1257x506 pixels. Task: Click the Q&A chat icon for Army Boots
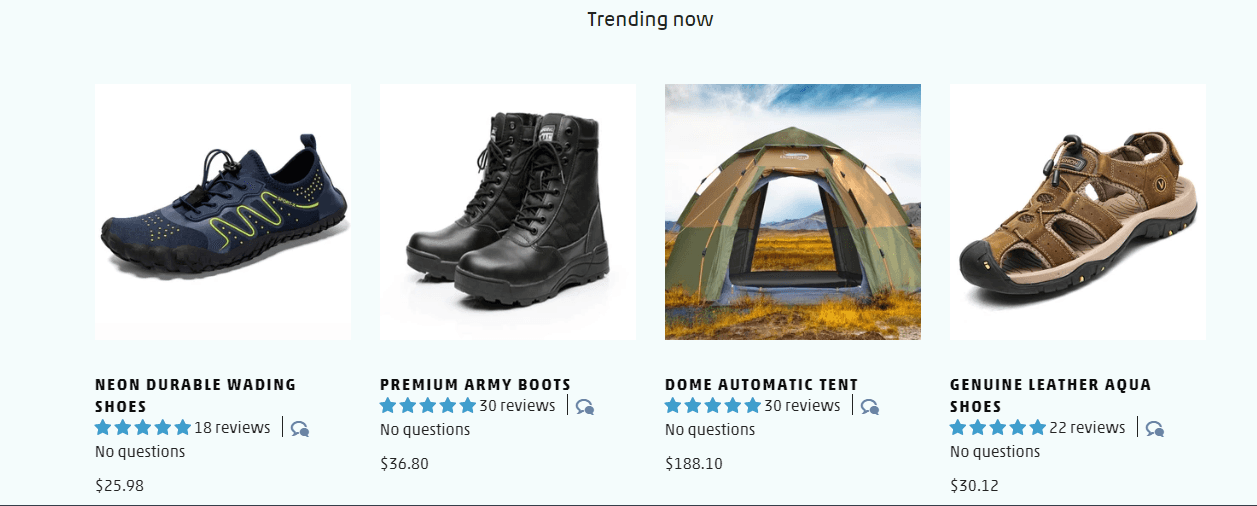585,407
